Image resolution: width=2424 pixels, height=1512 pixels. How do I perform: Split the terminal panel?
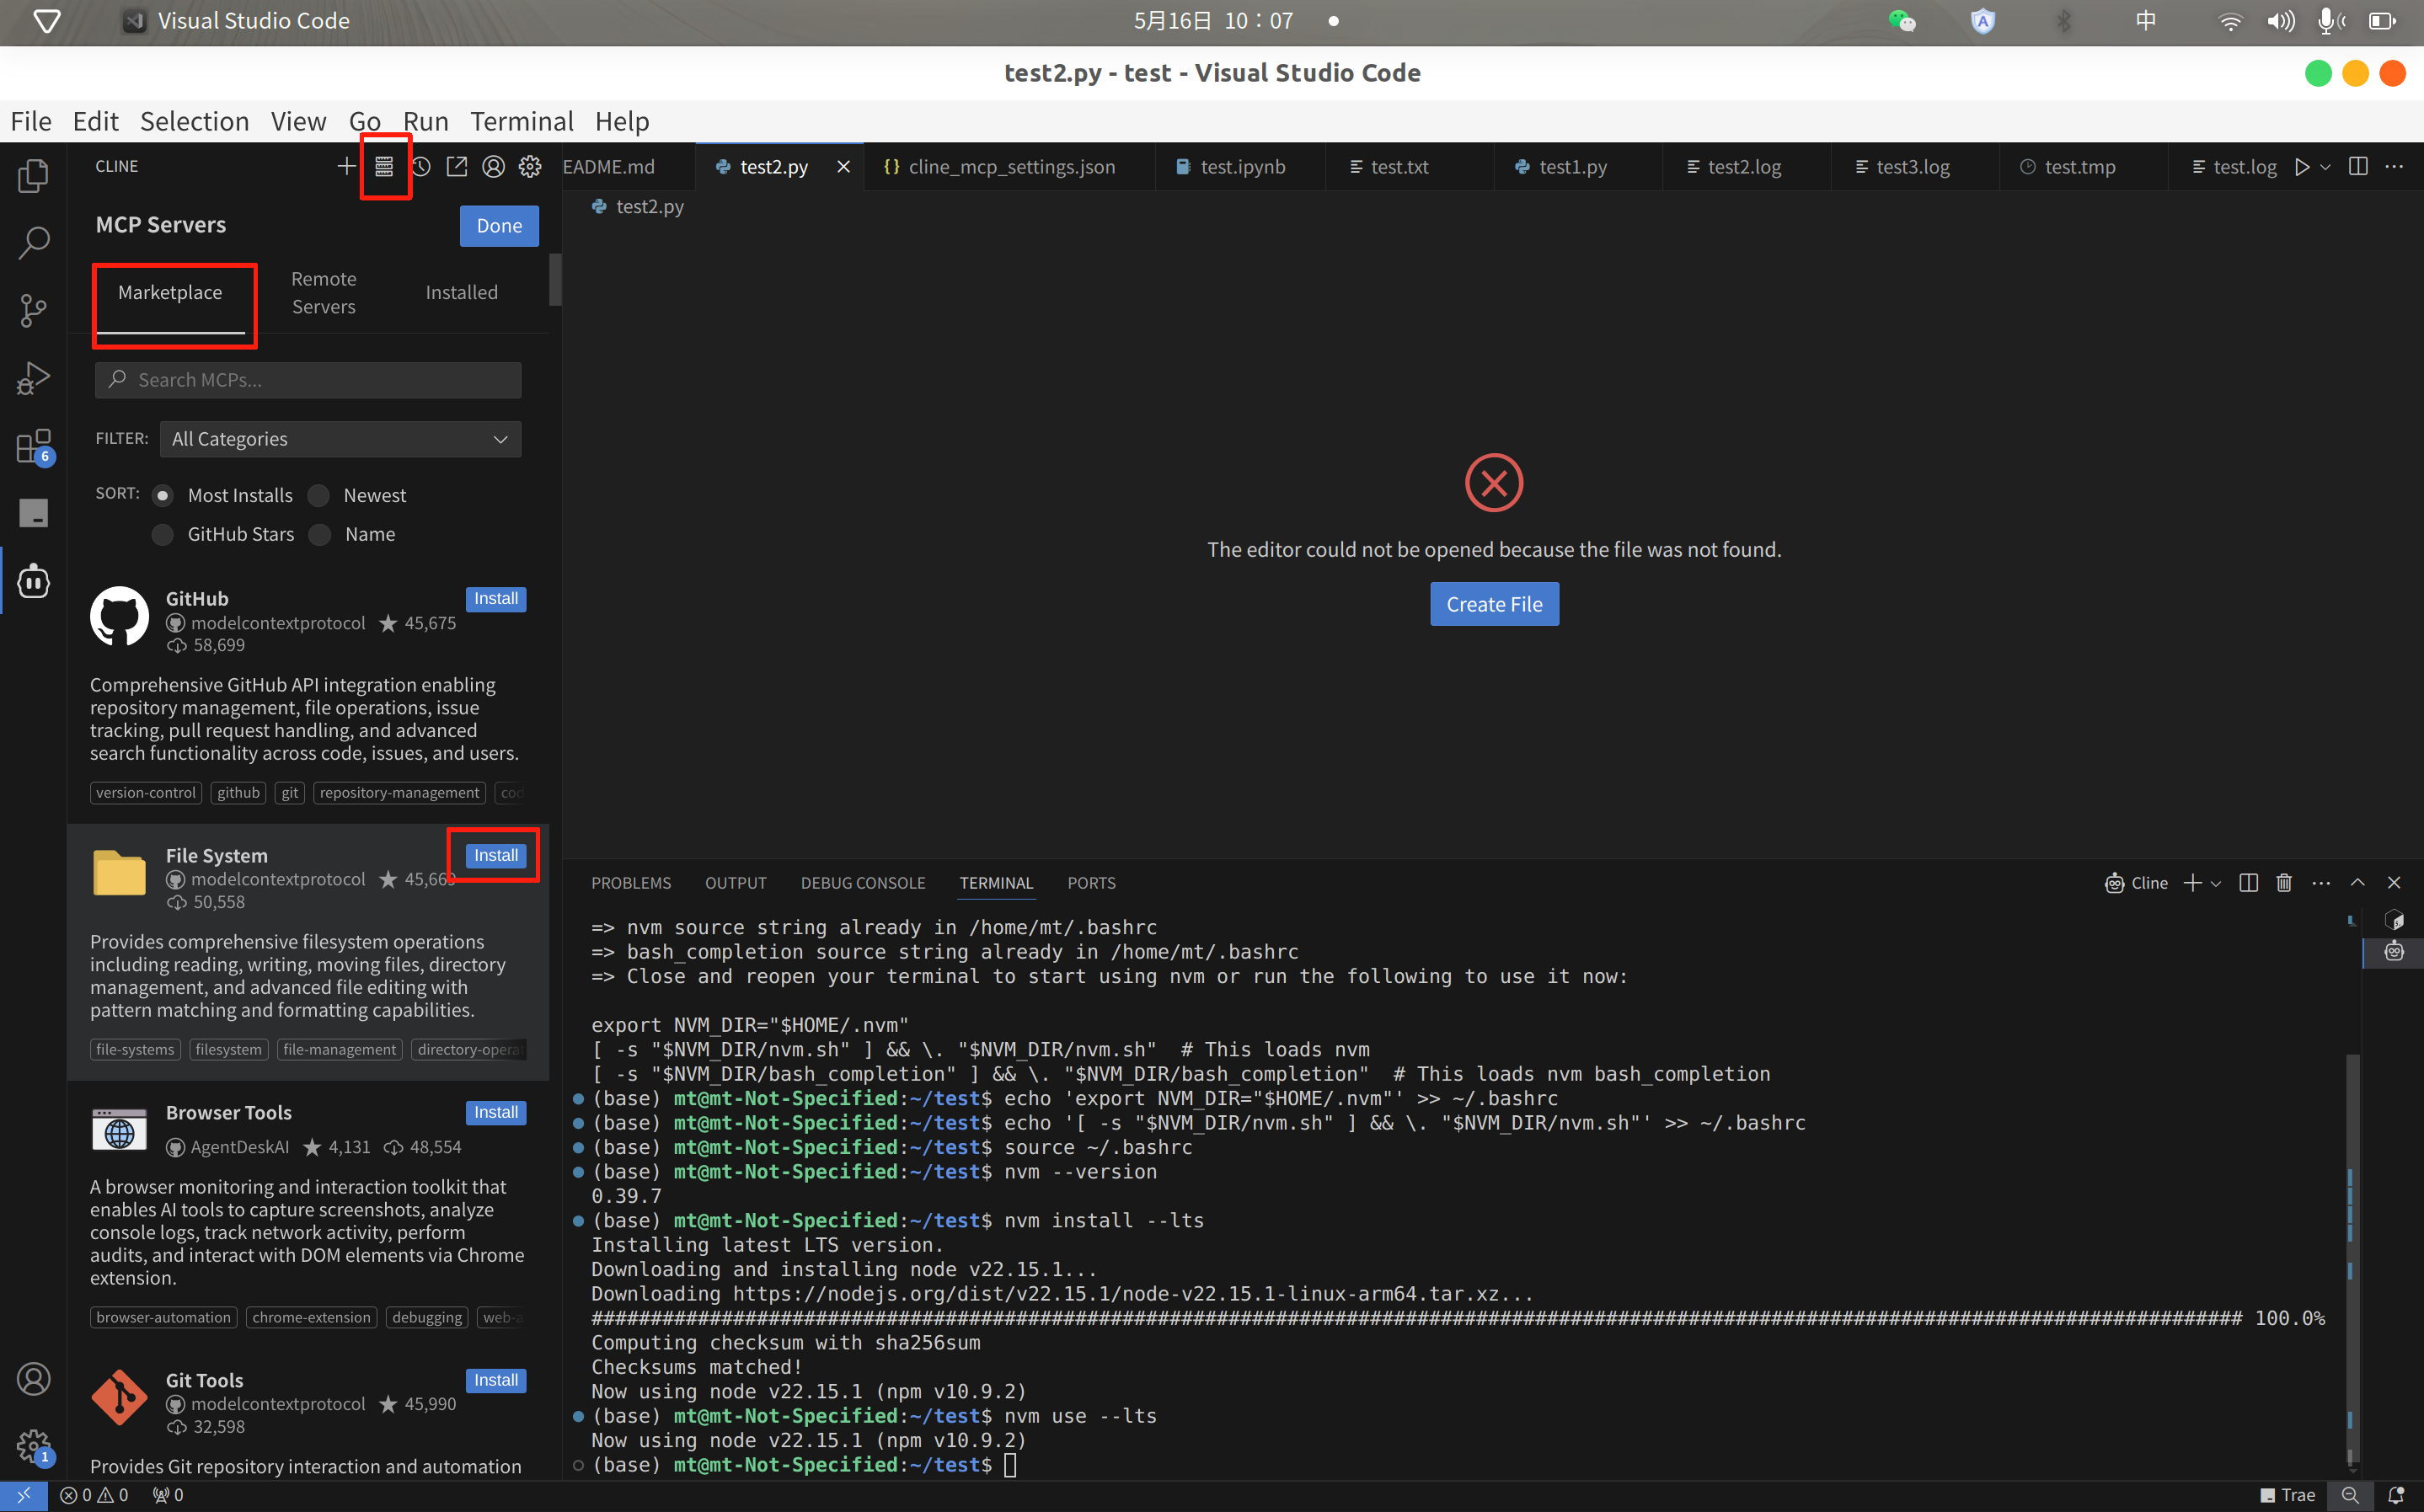pos(2248,882)
